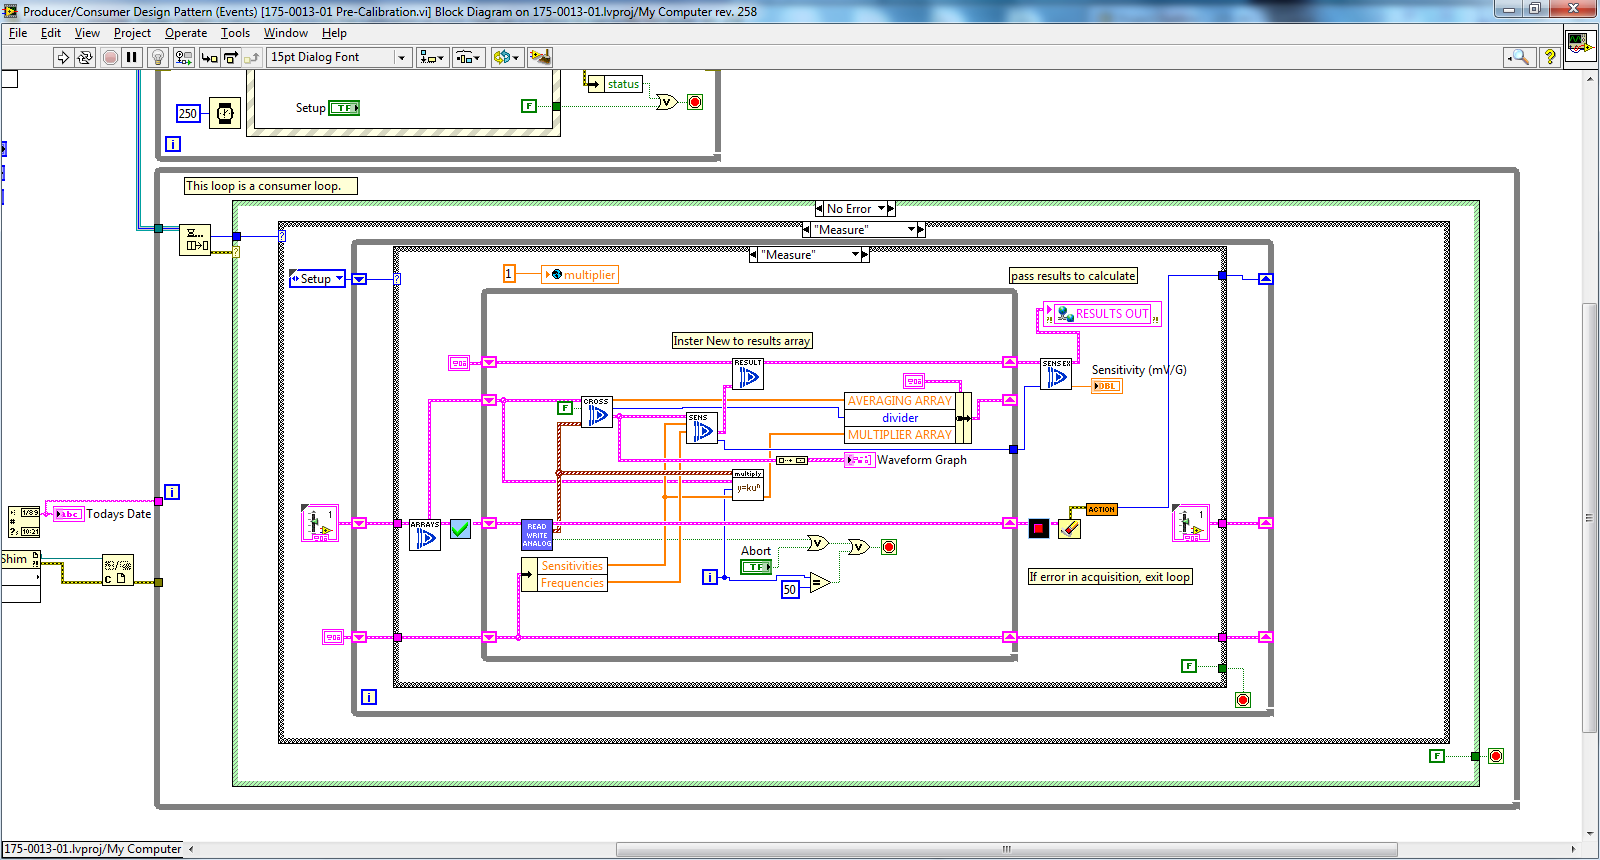Image resolution: width=1600 pixels, height=860 pixels.
Task: Open the outer "Measure" case selector dropdown
Action: (911, 230)
